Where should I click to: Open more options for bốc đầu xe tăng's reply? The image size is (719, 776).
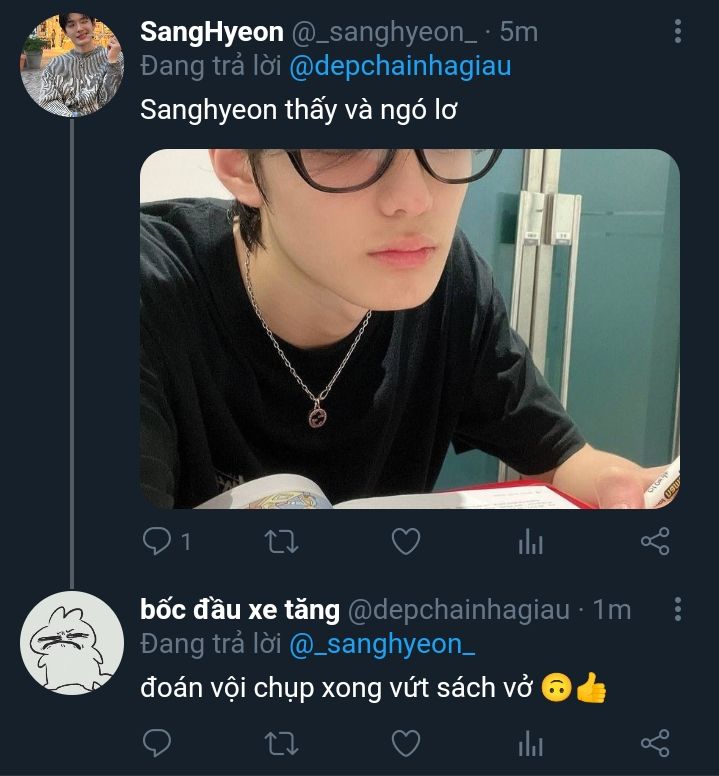(678, 609)
